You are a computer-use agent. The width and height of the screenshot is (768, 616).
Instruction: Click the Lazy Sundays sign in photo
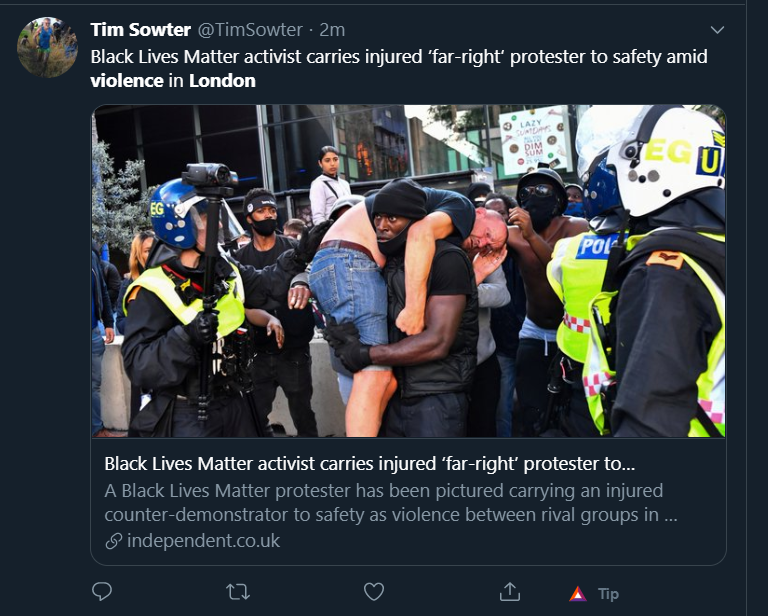[534, 140]
